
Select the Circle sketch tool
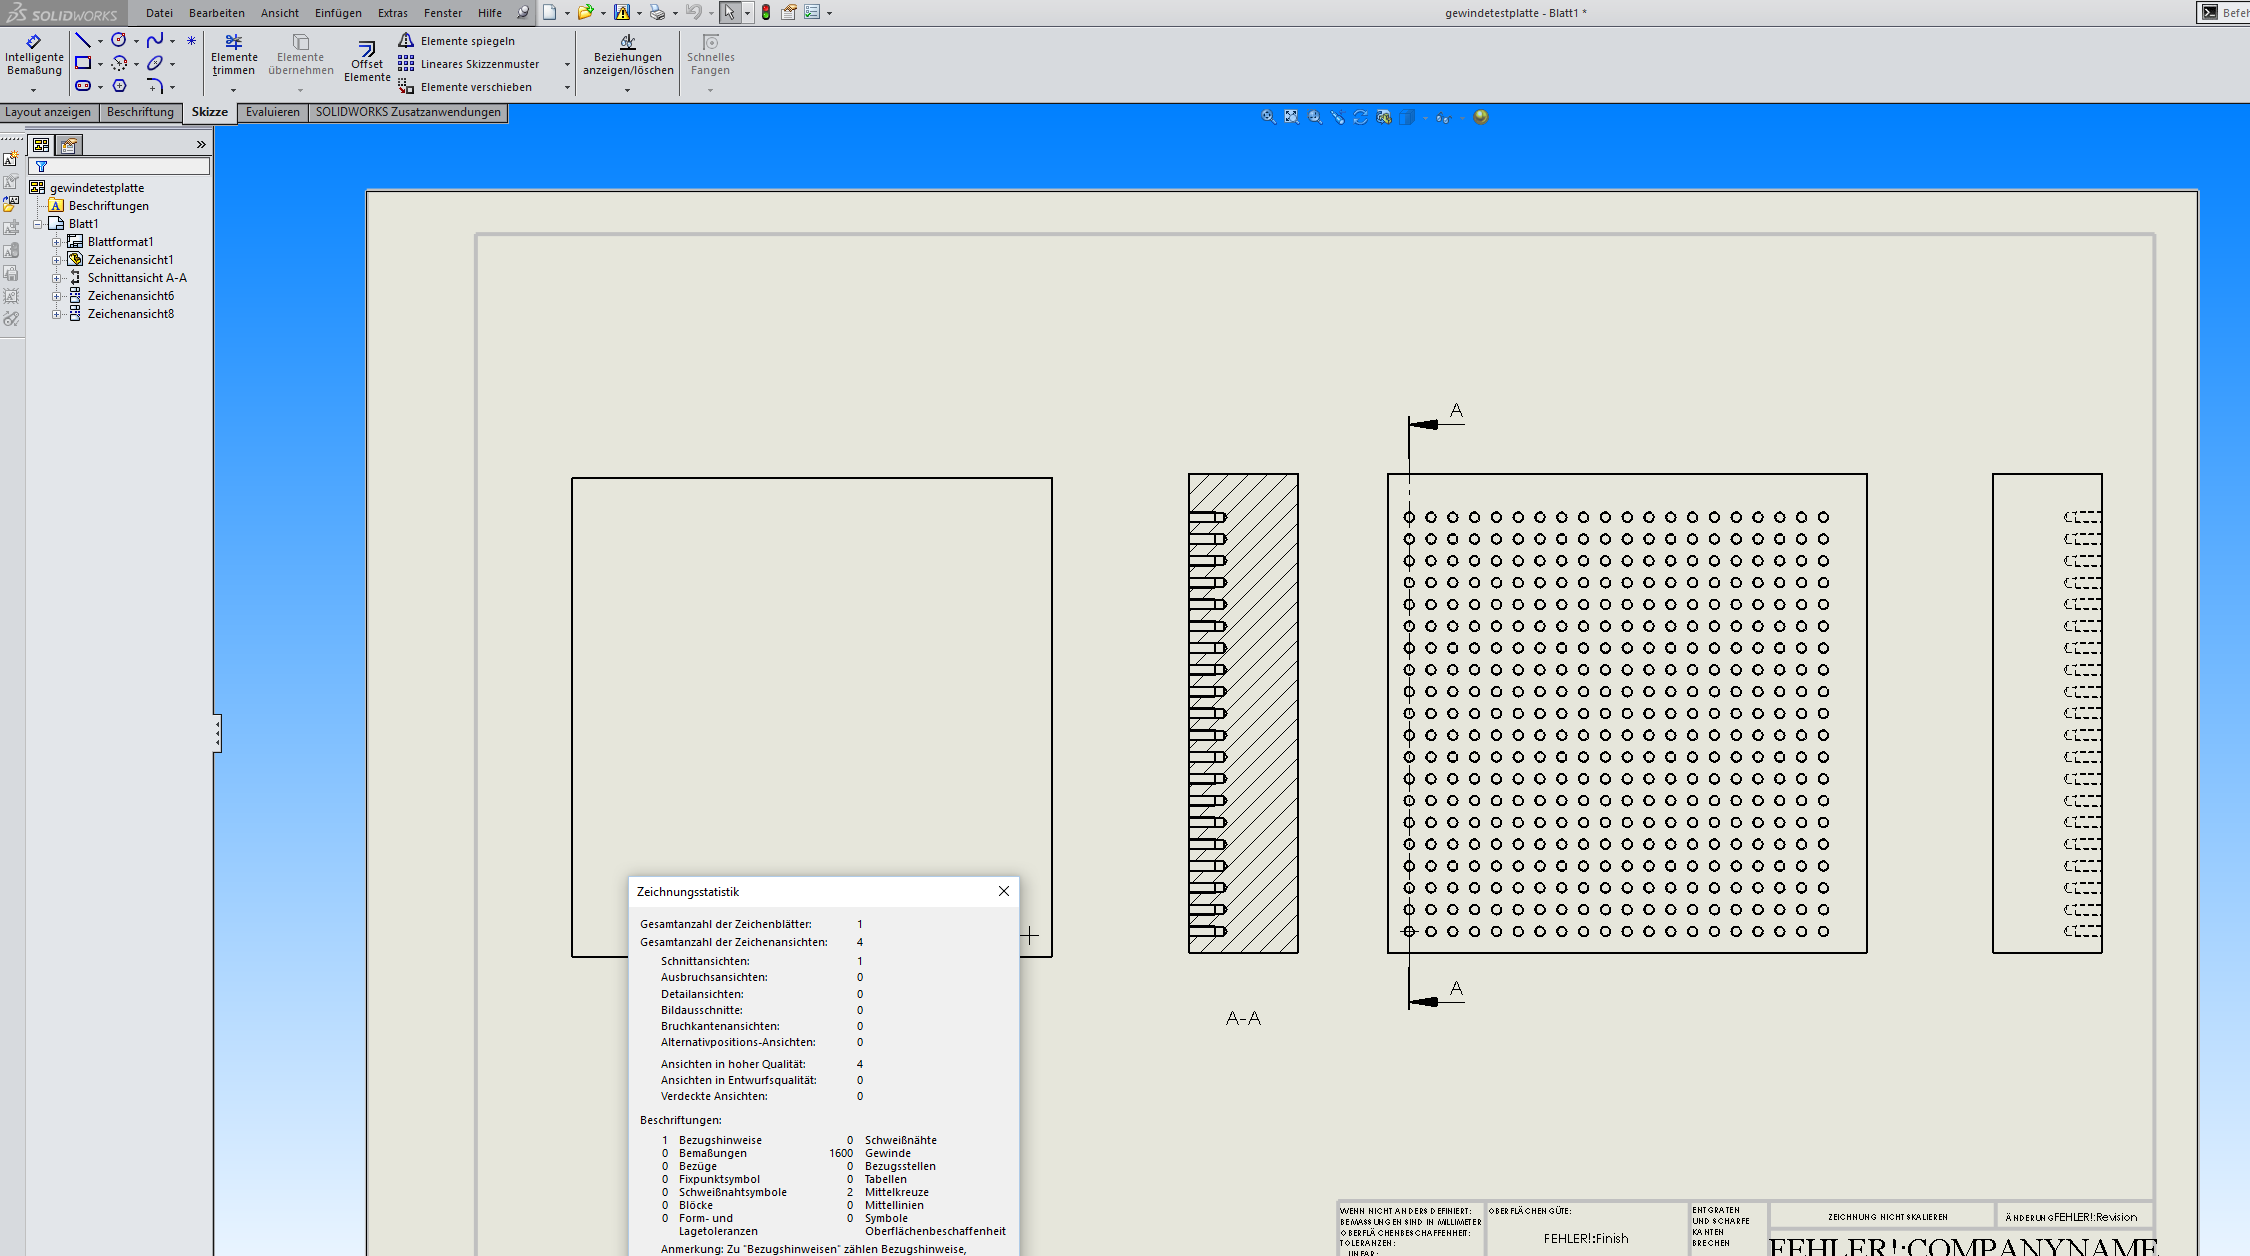pos(119,40)
